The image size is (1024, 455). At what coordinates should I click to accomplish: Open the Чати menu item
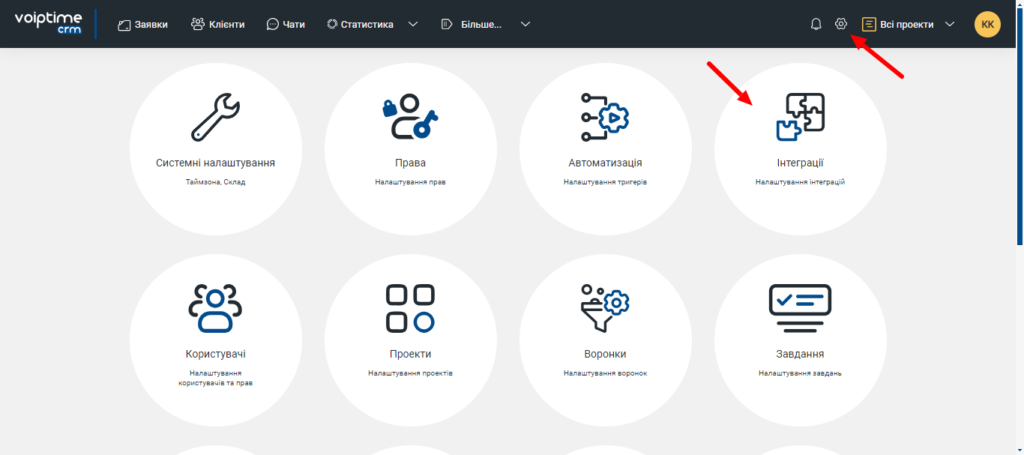click(285, 24)
